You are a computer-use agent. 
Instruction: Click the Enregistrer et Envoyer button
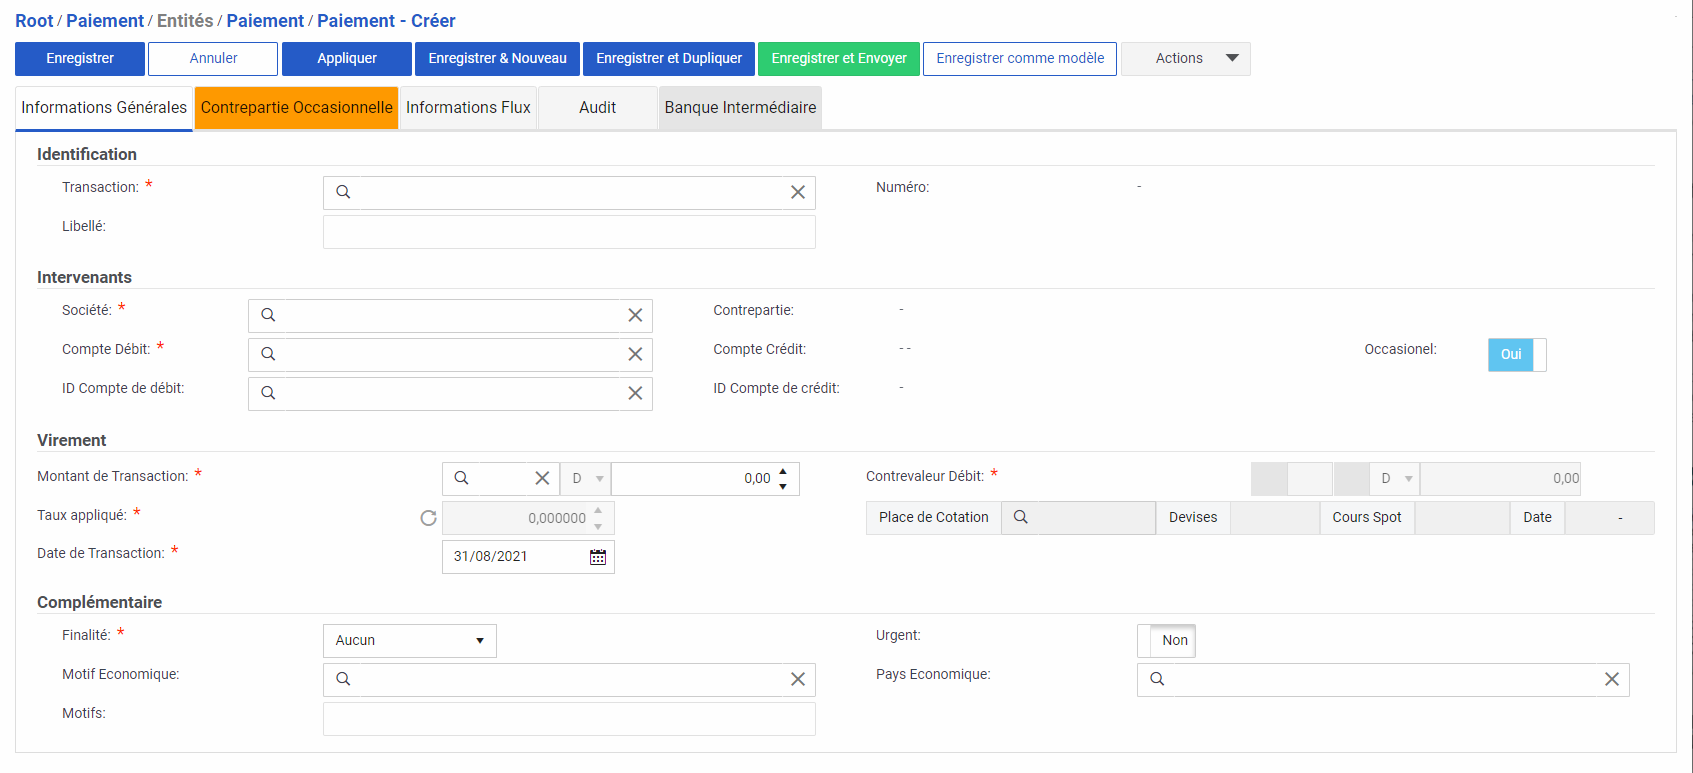[838, 58]
